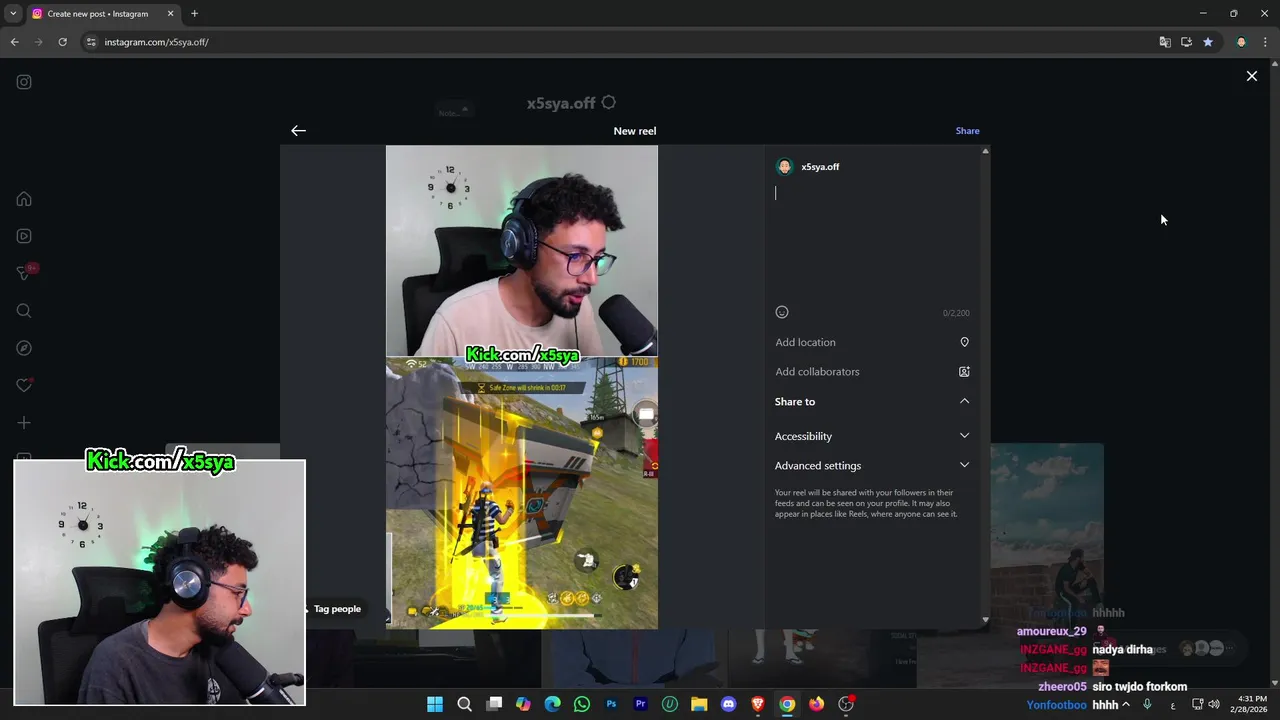Click the collaborators person icon

964,372
